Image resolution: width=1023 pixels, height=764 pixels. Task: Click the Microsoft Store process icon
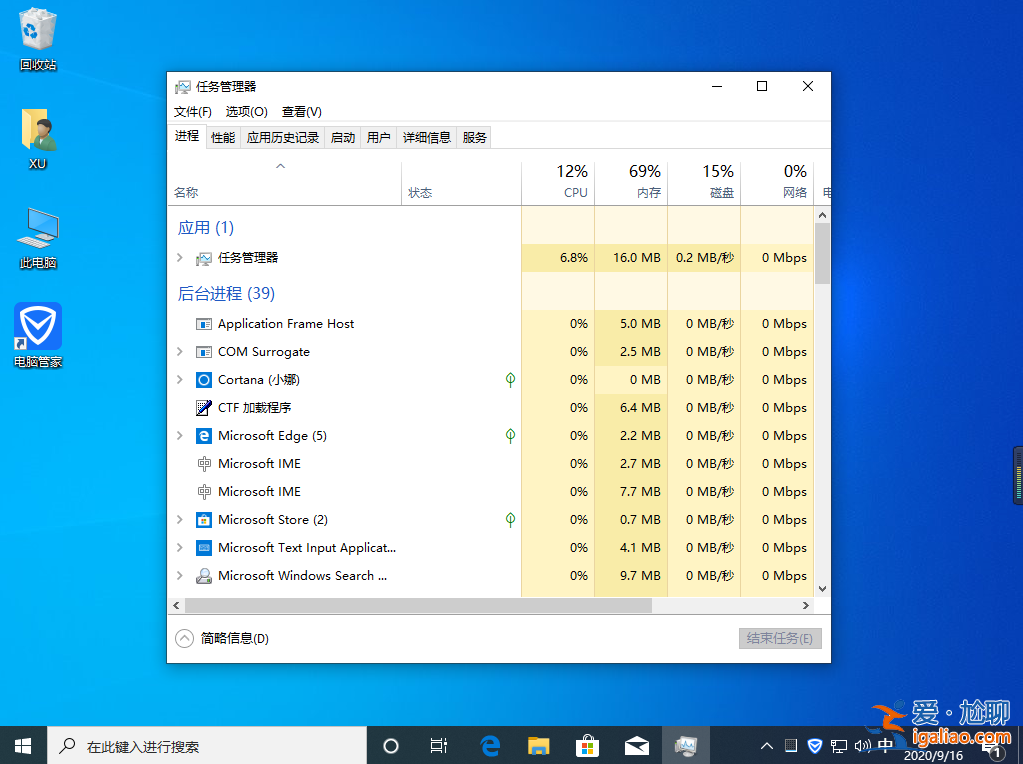coord(202,519)
